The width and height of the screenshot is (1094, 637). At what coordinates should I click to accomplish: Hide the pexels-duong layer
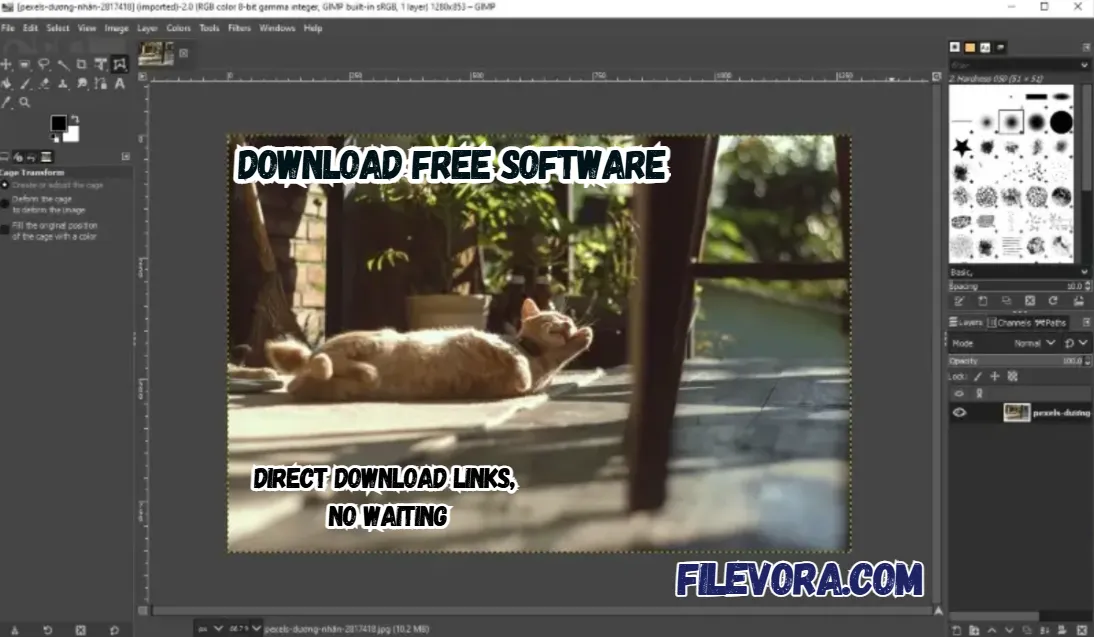coord(959,412)
